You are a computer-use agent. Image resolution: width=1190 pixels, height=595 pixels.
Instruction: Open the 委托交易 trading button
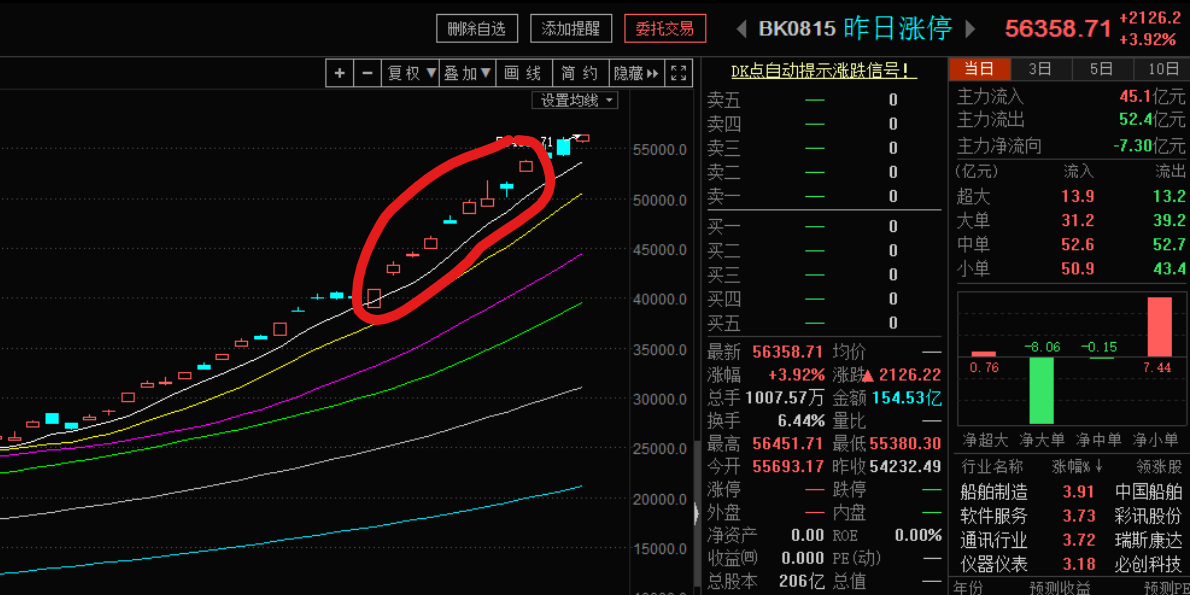point(665,29)
